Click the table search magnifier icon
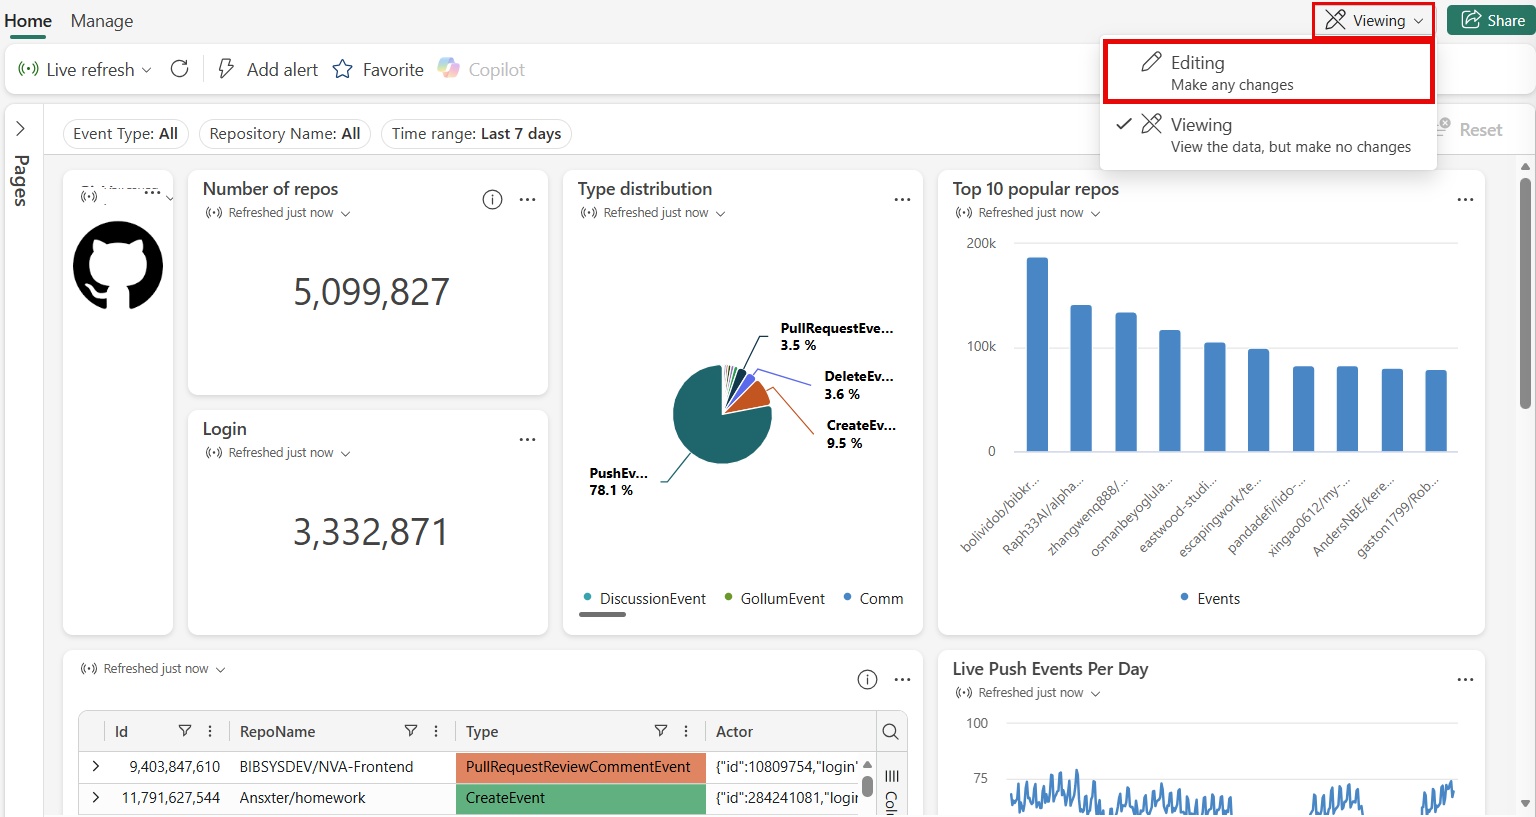The image size is (1536, 817). [891, 732]
